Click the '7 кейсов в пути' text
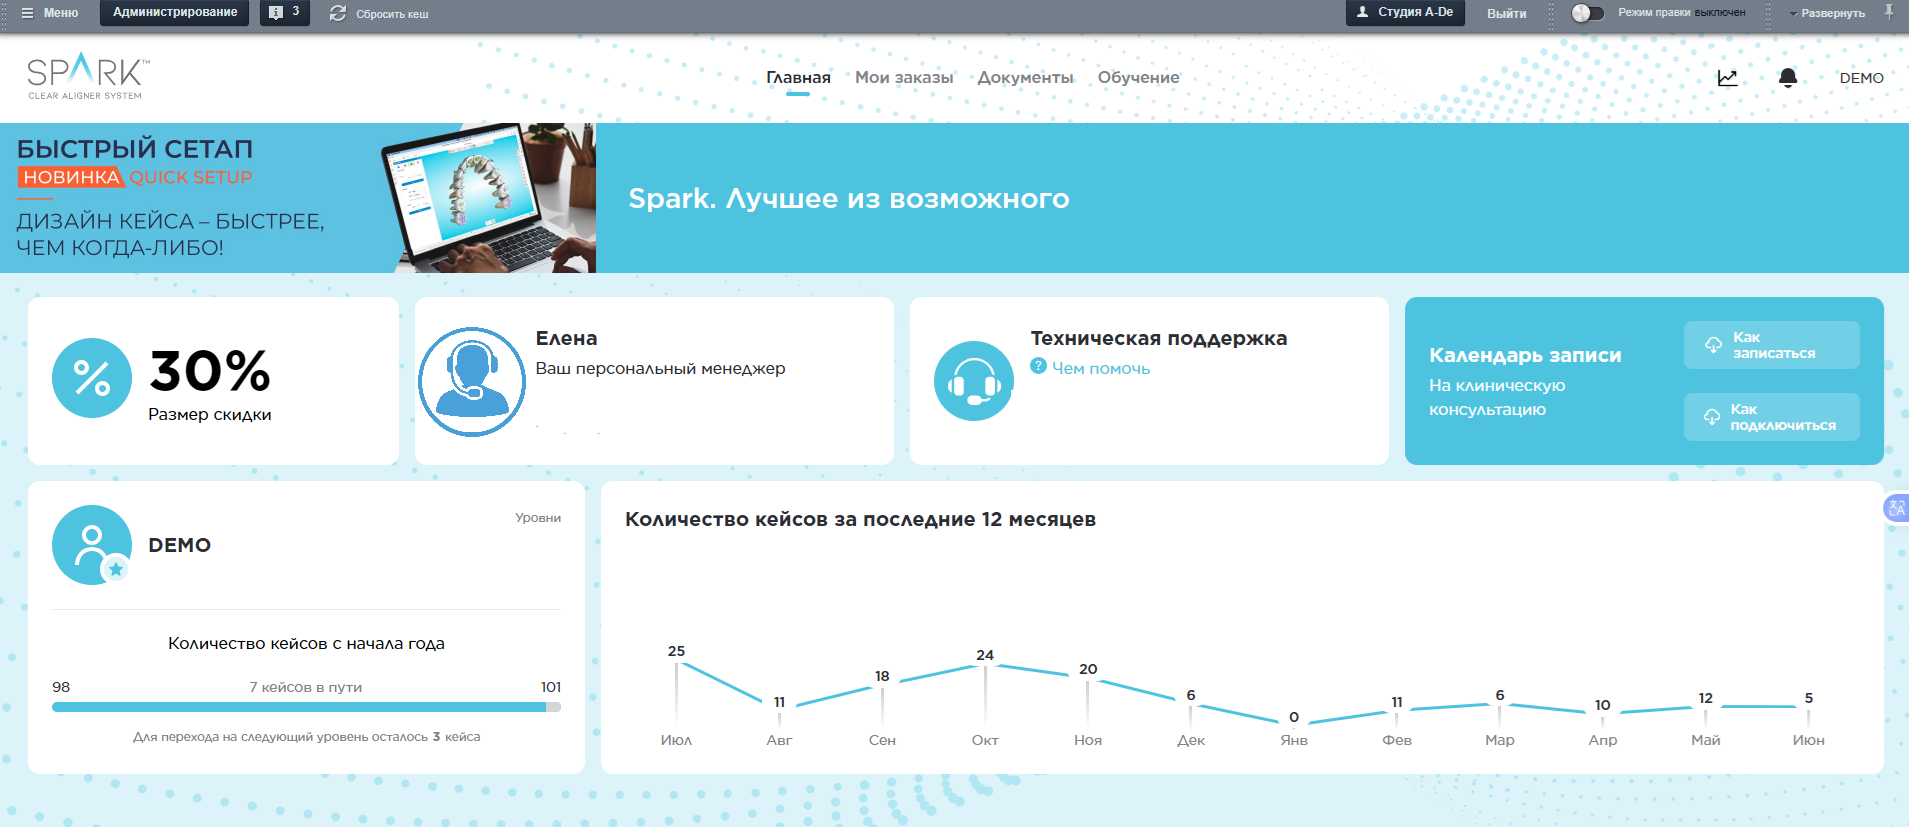The width and height of the screenshot is (1909, 829). click(306, 687)
